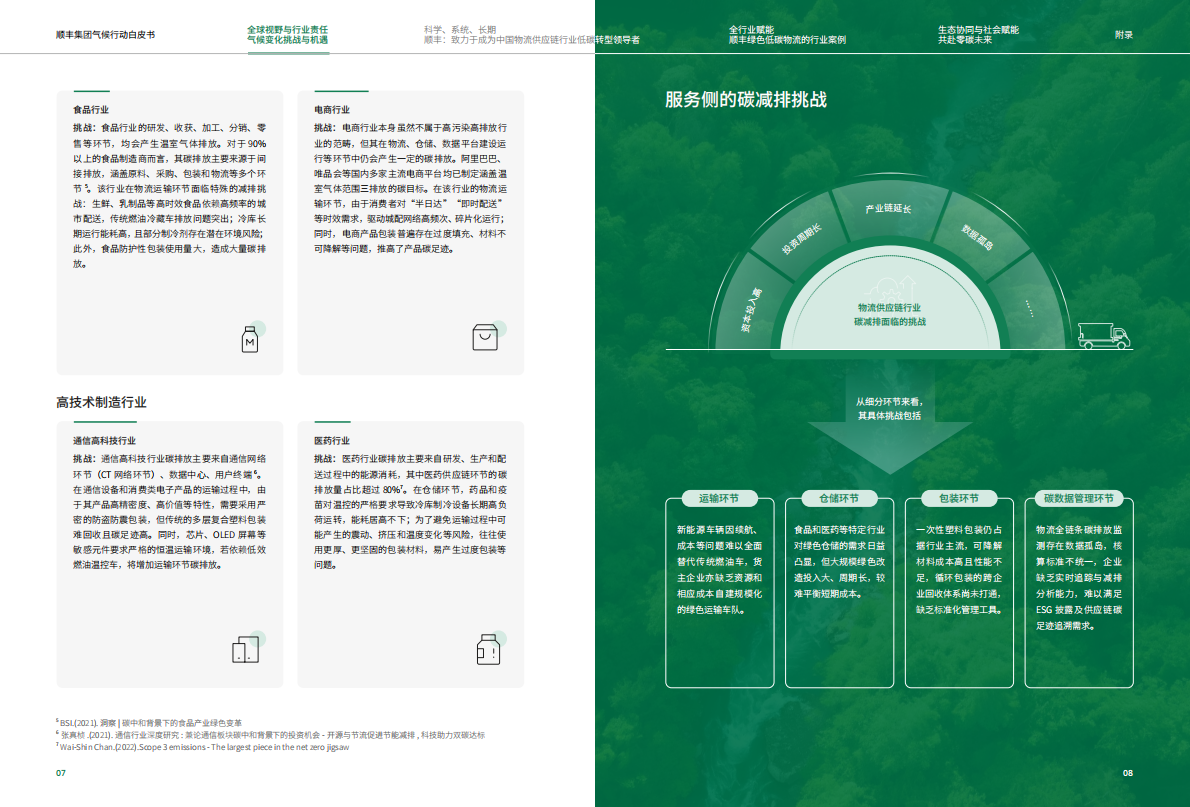Expand the 包装环节 column

[960, 590]
